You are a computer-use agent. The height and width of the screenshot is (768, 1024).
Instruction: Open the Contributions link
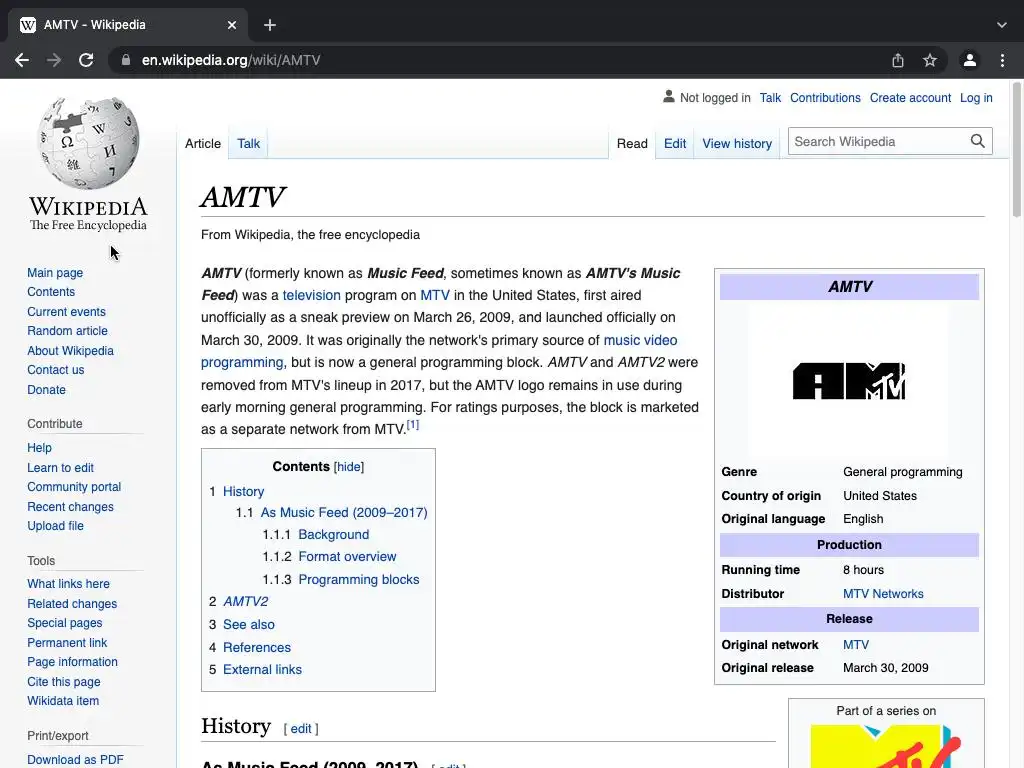pos(825,98)
